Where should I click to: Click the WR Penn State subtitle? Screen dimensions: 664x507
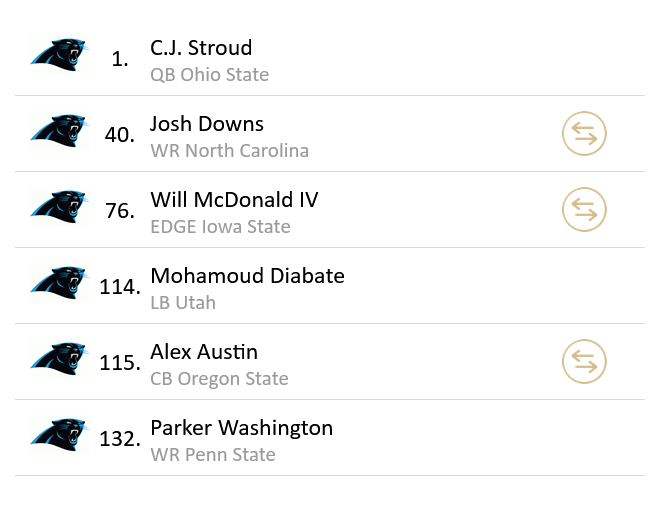pos(212,455)
